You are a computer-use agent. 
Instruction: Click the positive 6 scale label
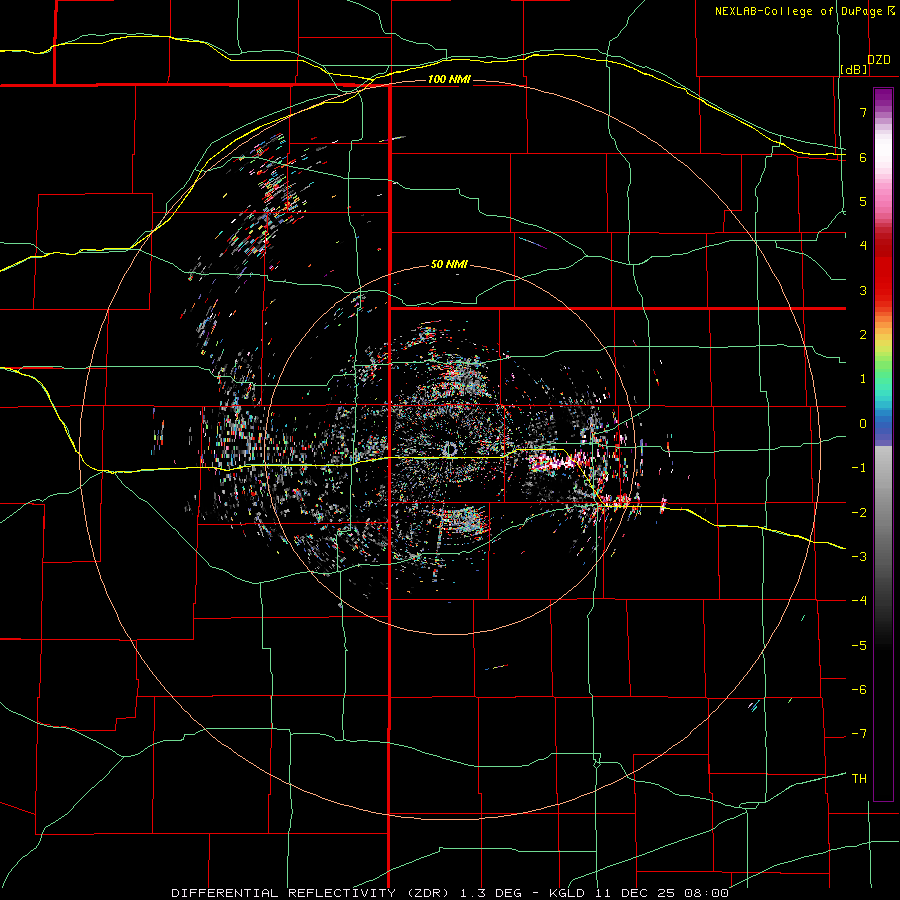(863, 157)
